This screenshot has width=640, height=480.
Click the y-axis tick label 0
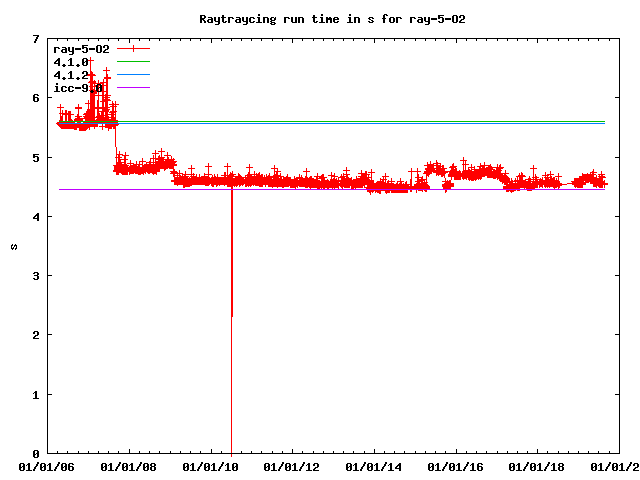(x=35, y=454)
